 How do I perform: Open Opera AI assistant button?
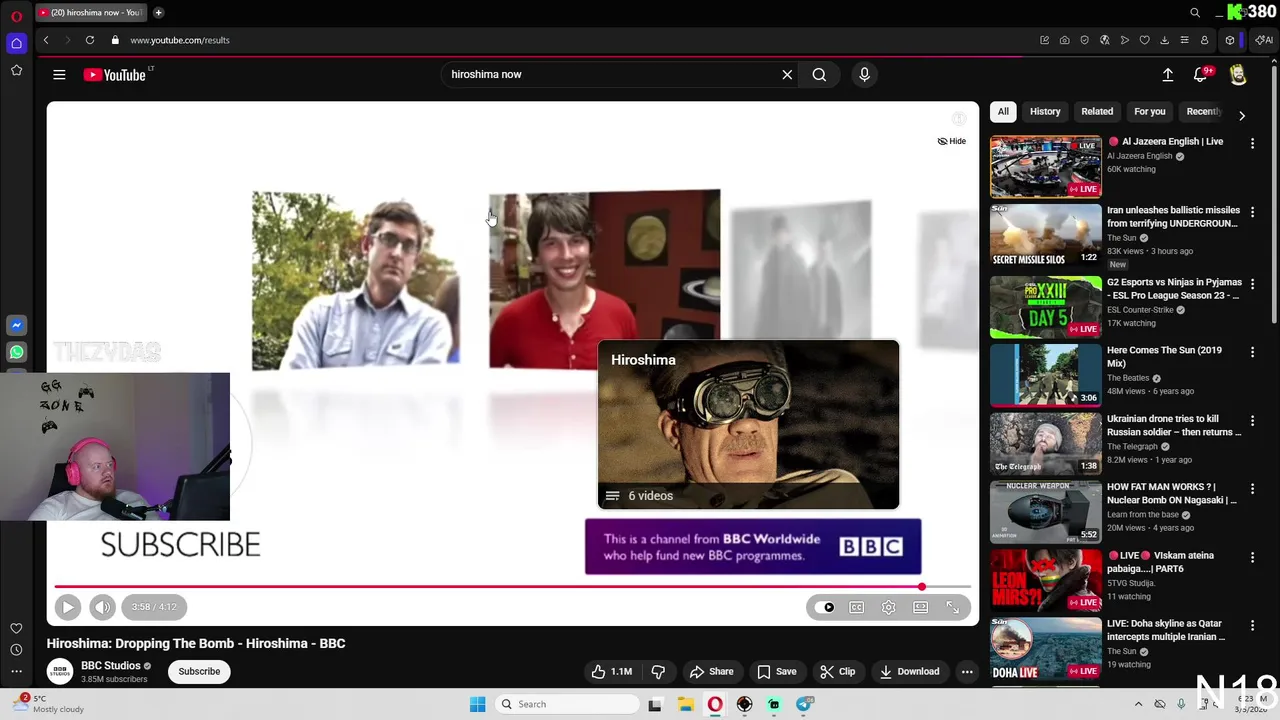1264,40
